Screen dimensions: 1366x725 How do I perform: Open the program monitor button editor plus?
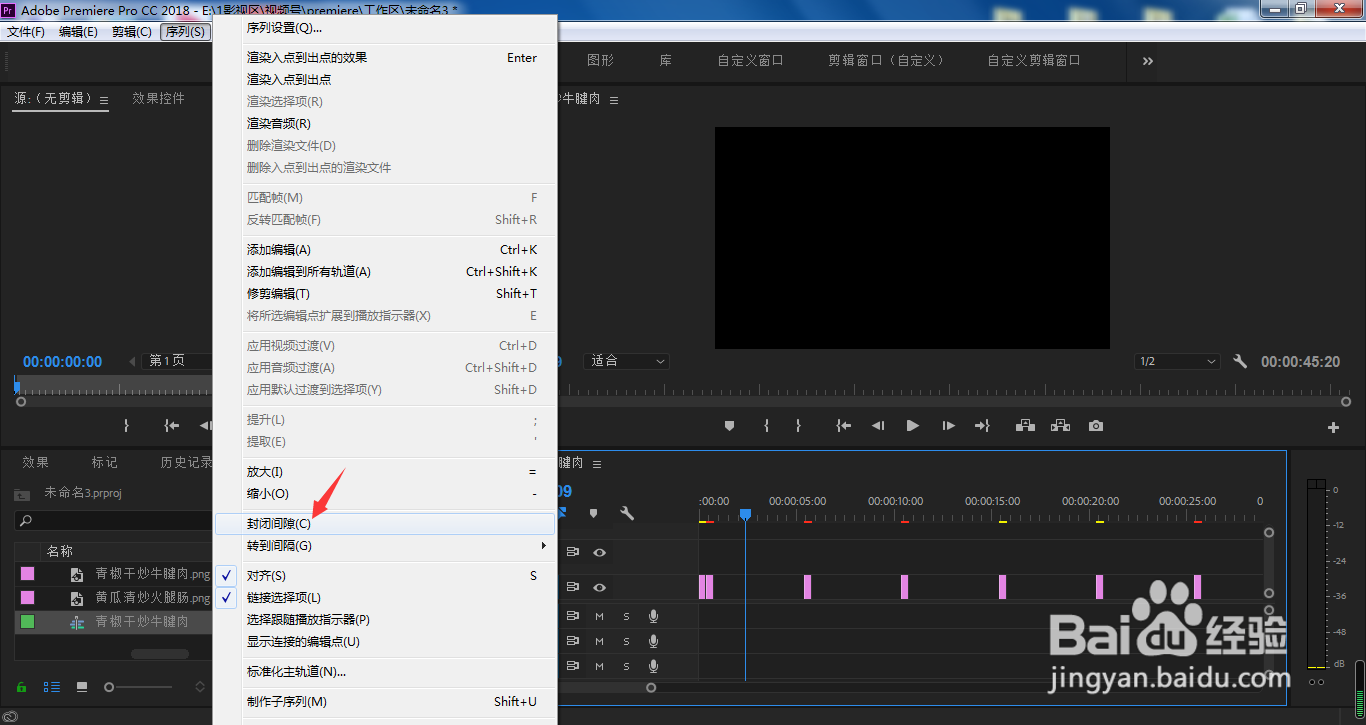(x=1333, y=427)
